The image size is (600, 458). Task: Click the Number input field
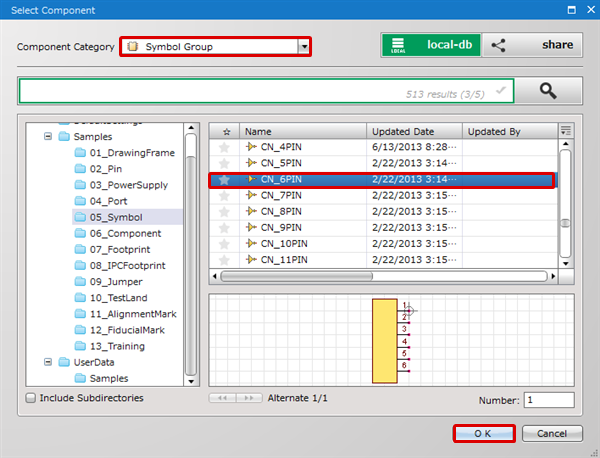click(x=548, y=400)
